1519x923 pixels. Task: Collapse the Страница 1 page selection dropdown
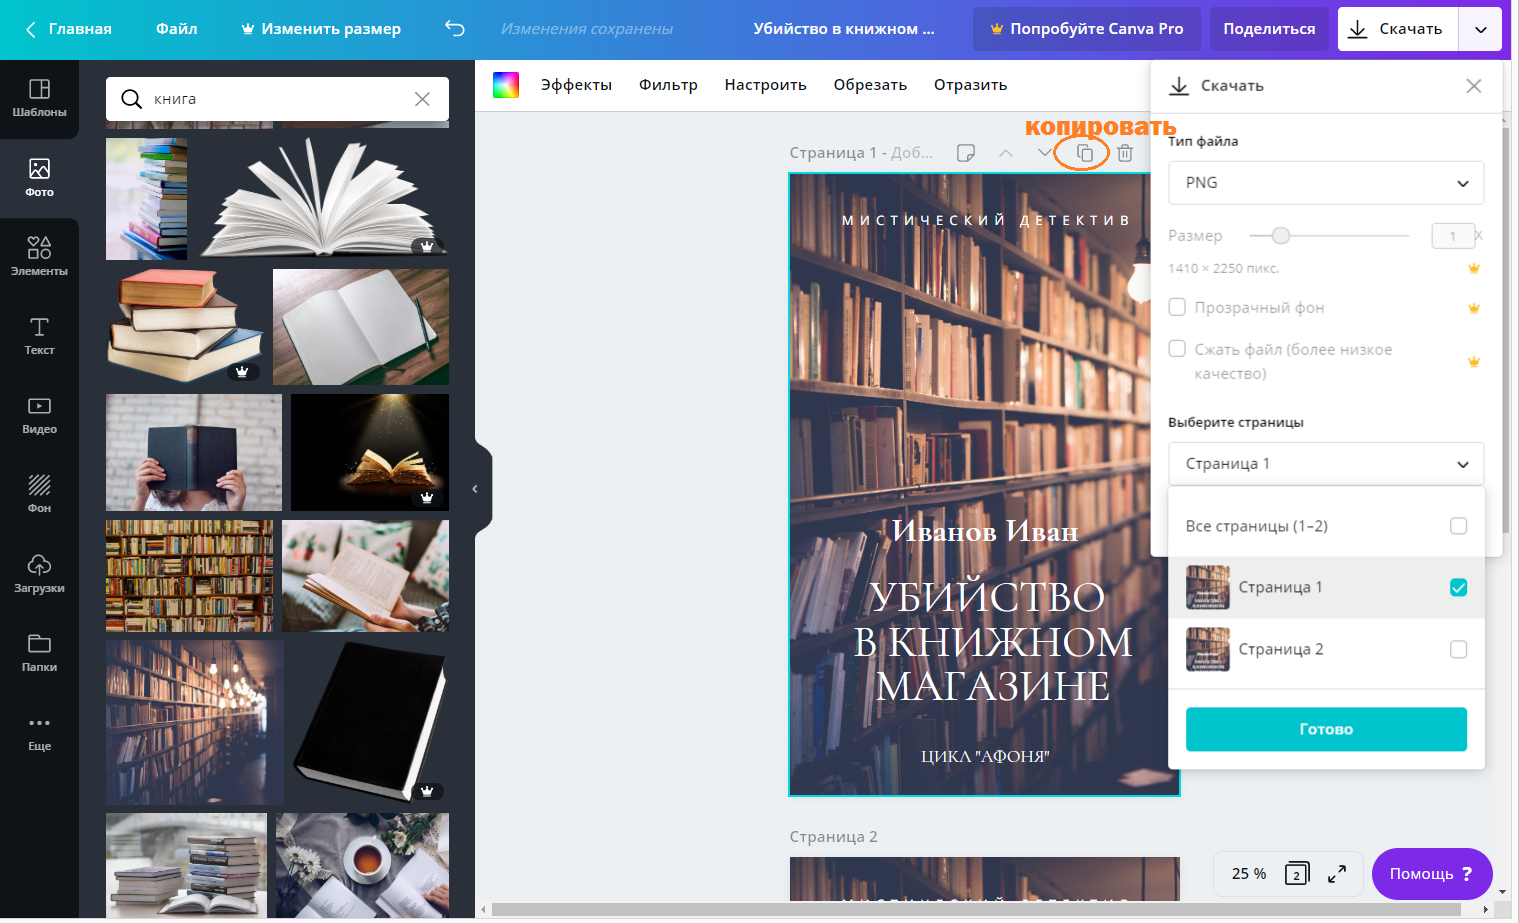(1325, 464)
